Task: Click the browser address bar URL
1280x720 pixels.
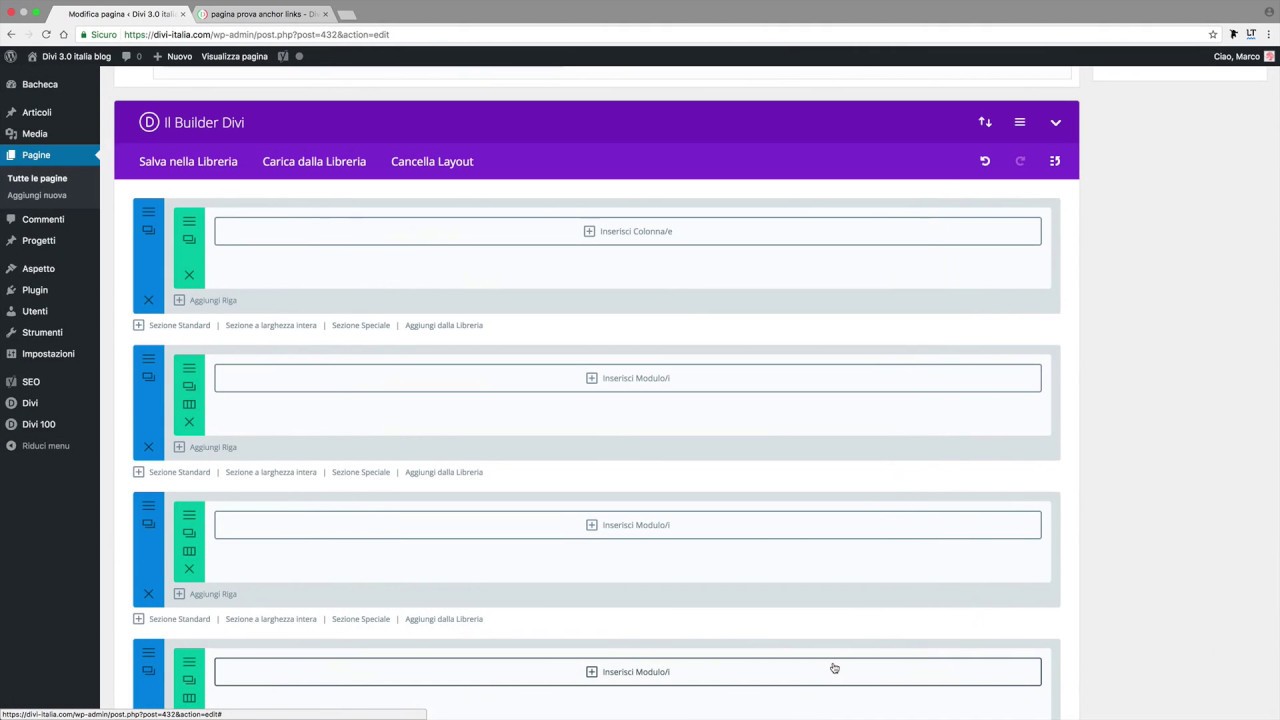Action: coord(256,34)
